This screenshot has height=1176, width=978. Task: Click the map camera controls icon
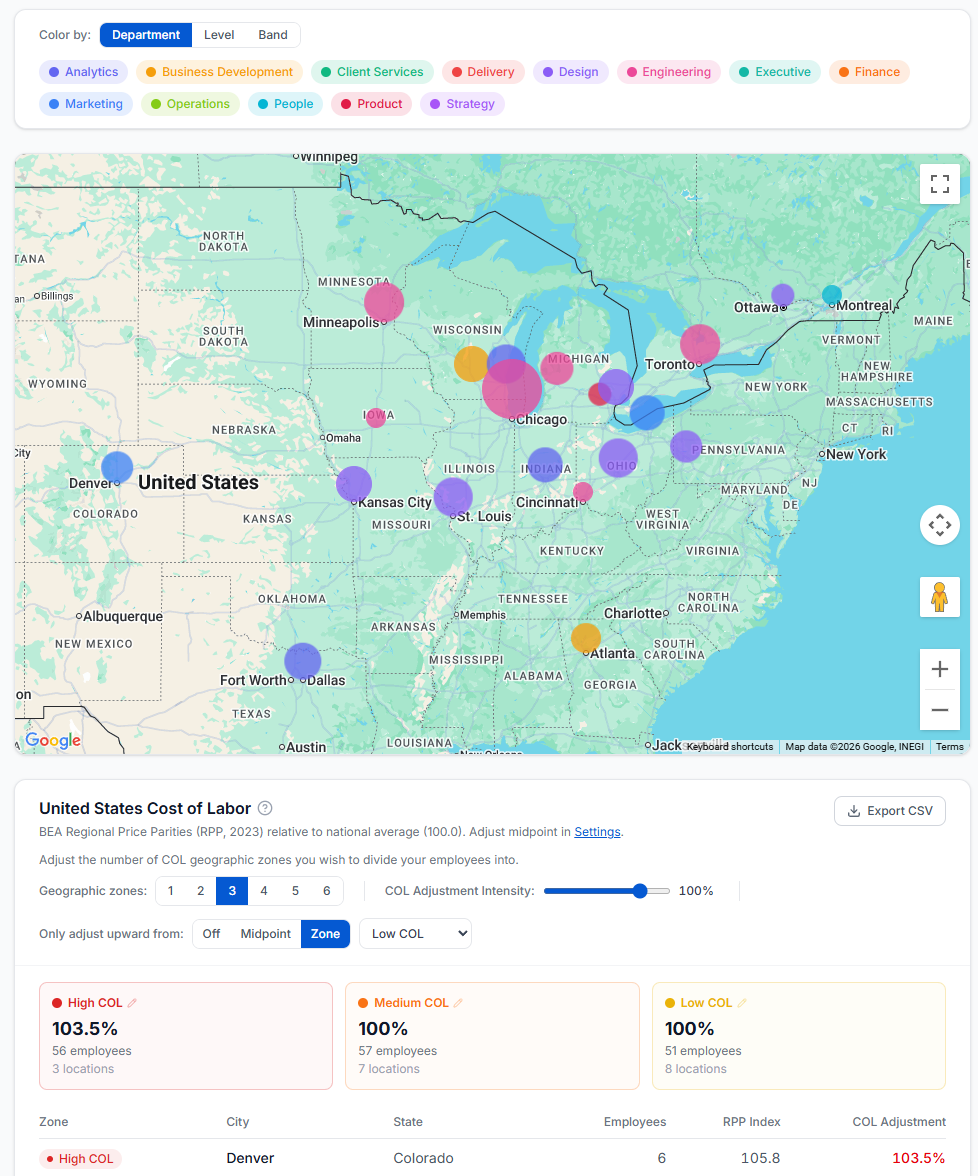tap(939, 524)
